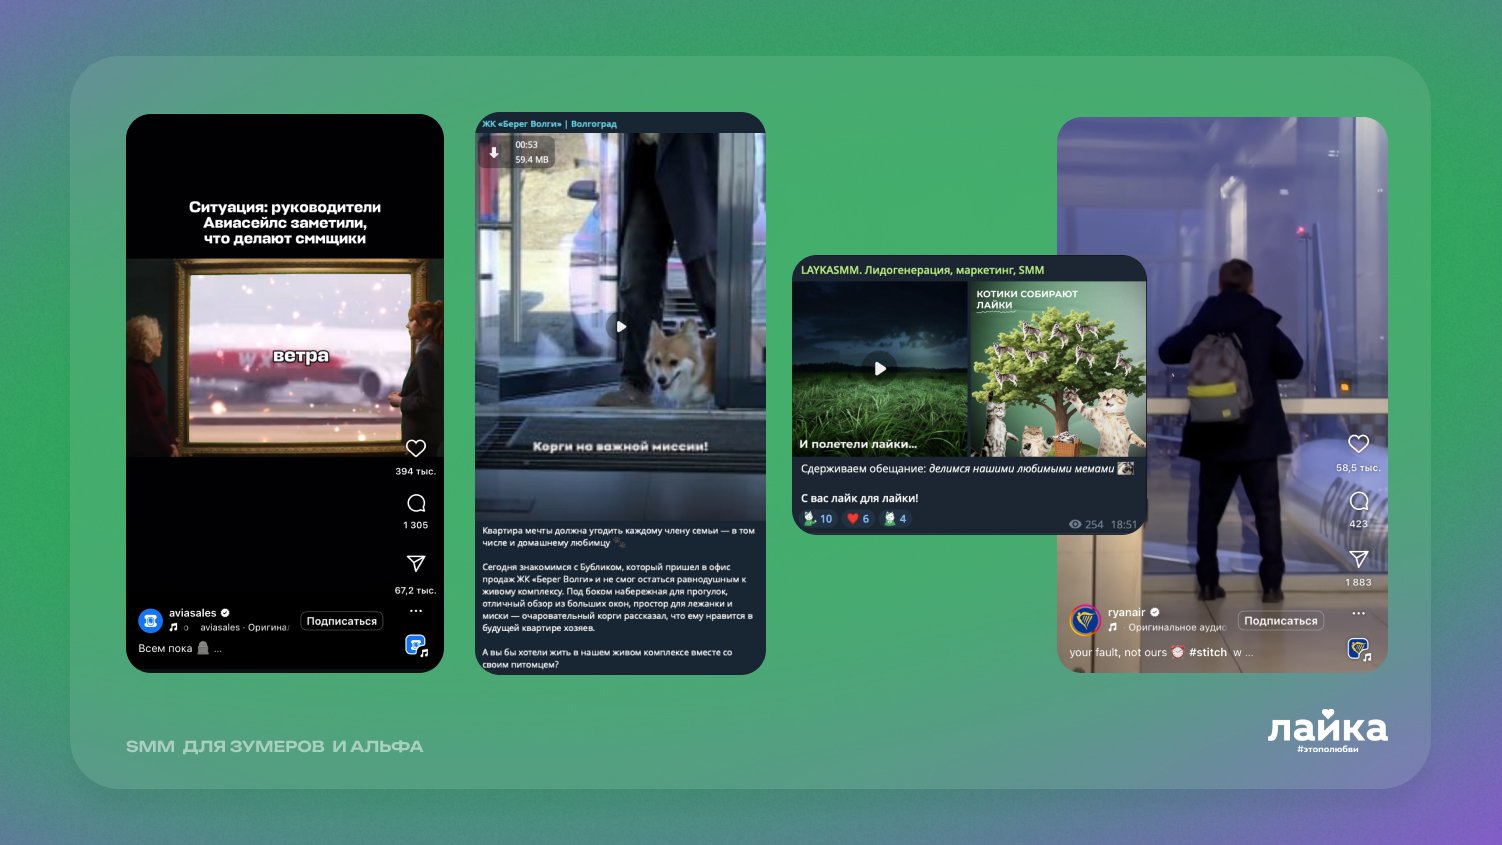Click the music note beside ryanair audio
The image size is (1502, 845).
point(1113,627)
